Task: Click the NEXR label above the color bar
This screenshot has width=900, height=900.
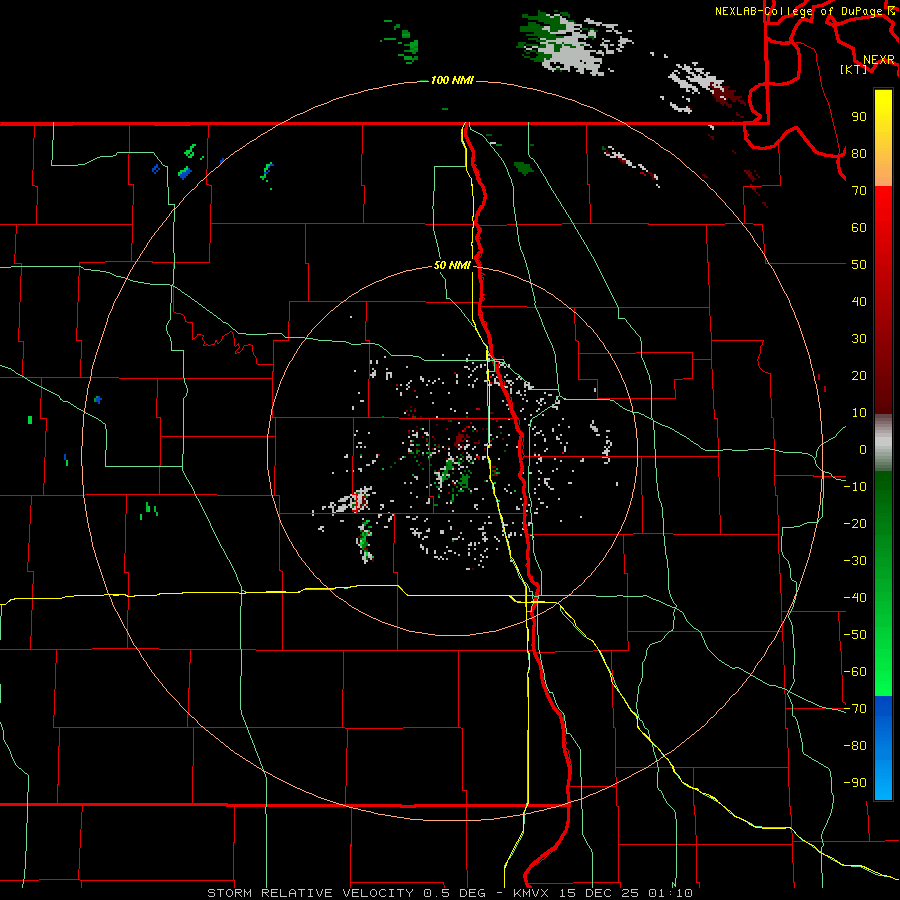Action: [x=879, y=60]
